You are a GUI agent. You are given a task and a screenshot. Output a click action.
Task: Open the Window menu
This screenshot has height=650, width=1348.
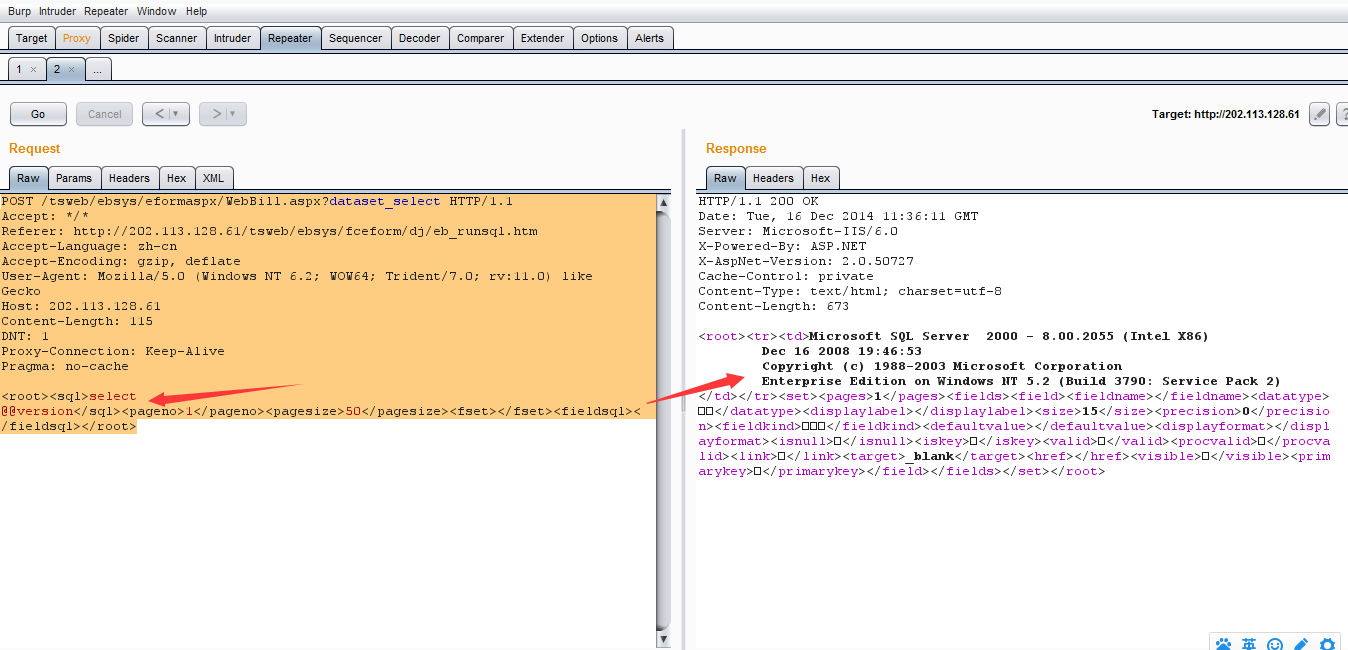point(156,11)
